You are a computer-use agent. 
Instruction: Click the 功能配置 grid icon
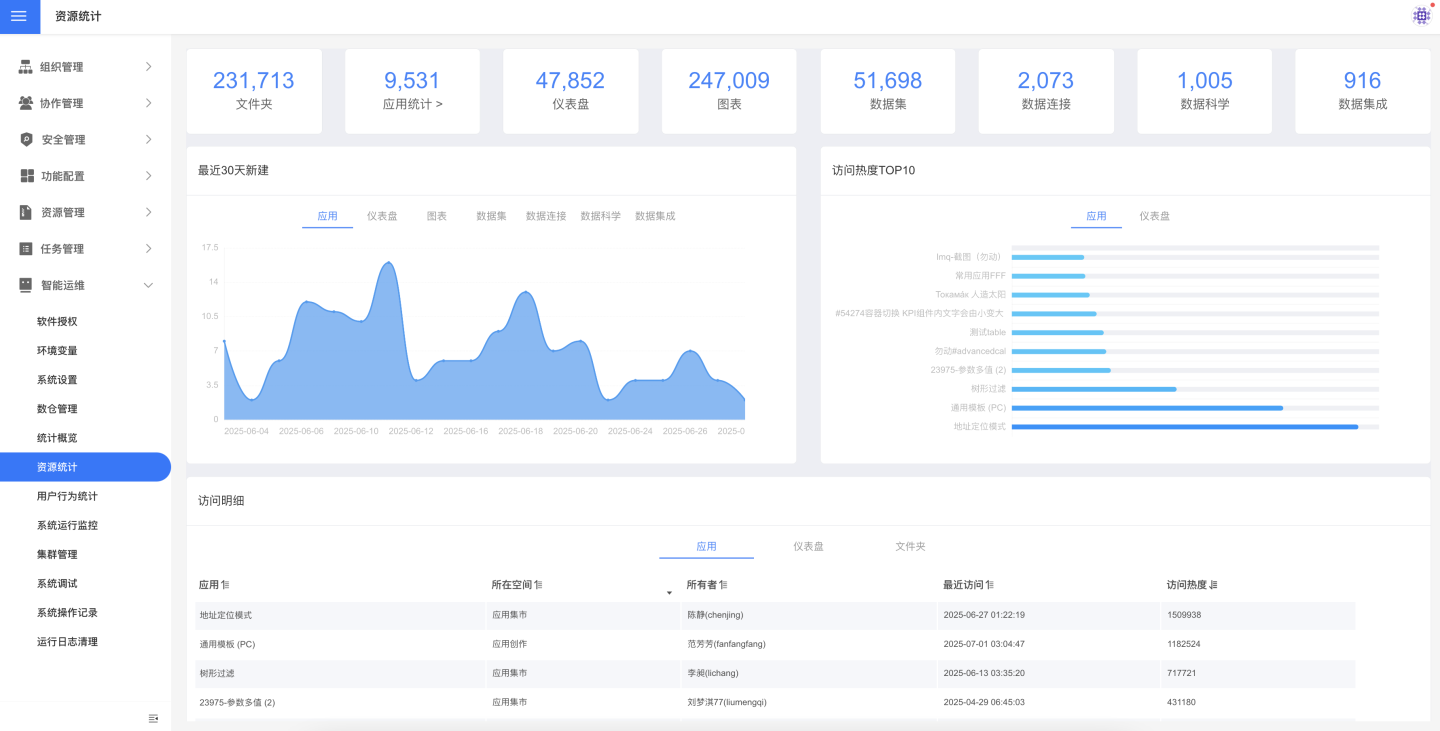pyautogui.click(x=26, y=176)
